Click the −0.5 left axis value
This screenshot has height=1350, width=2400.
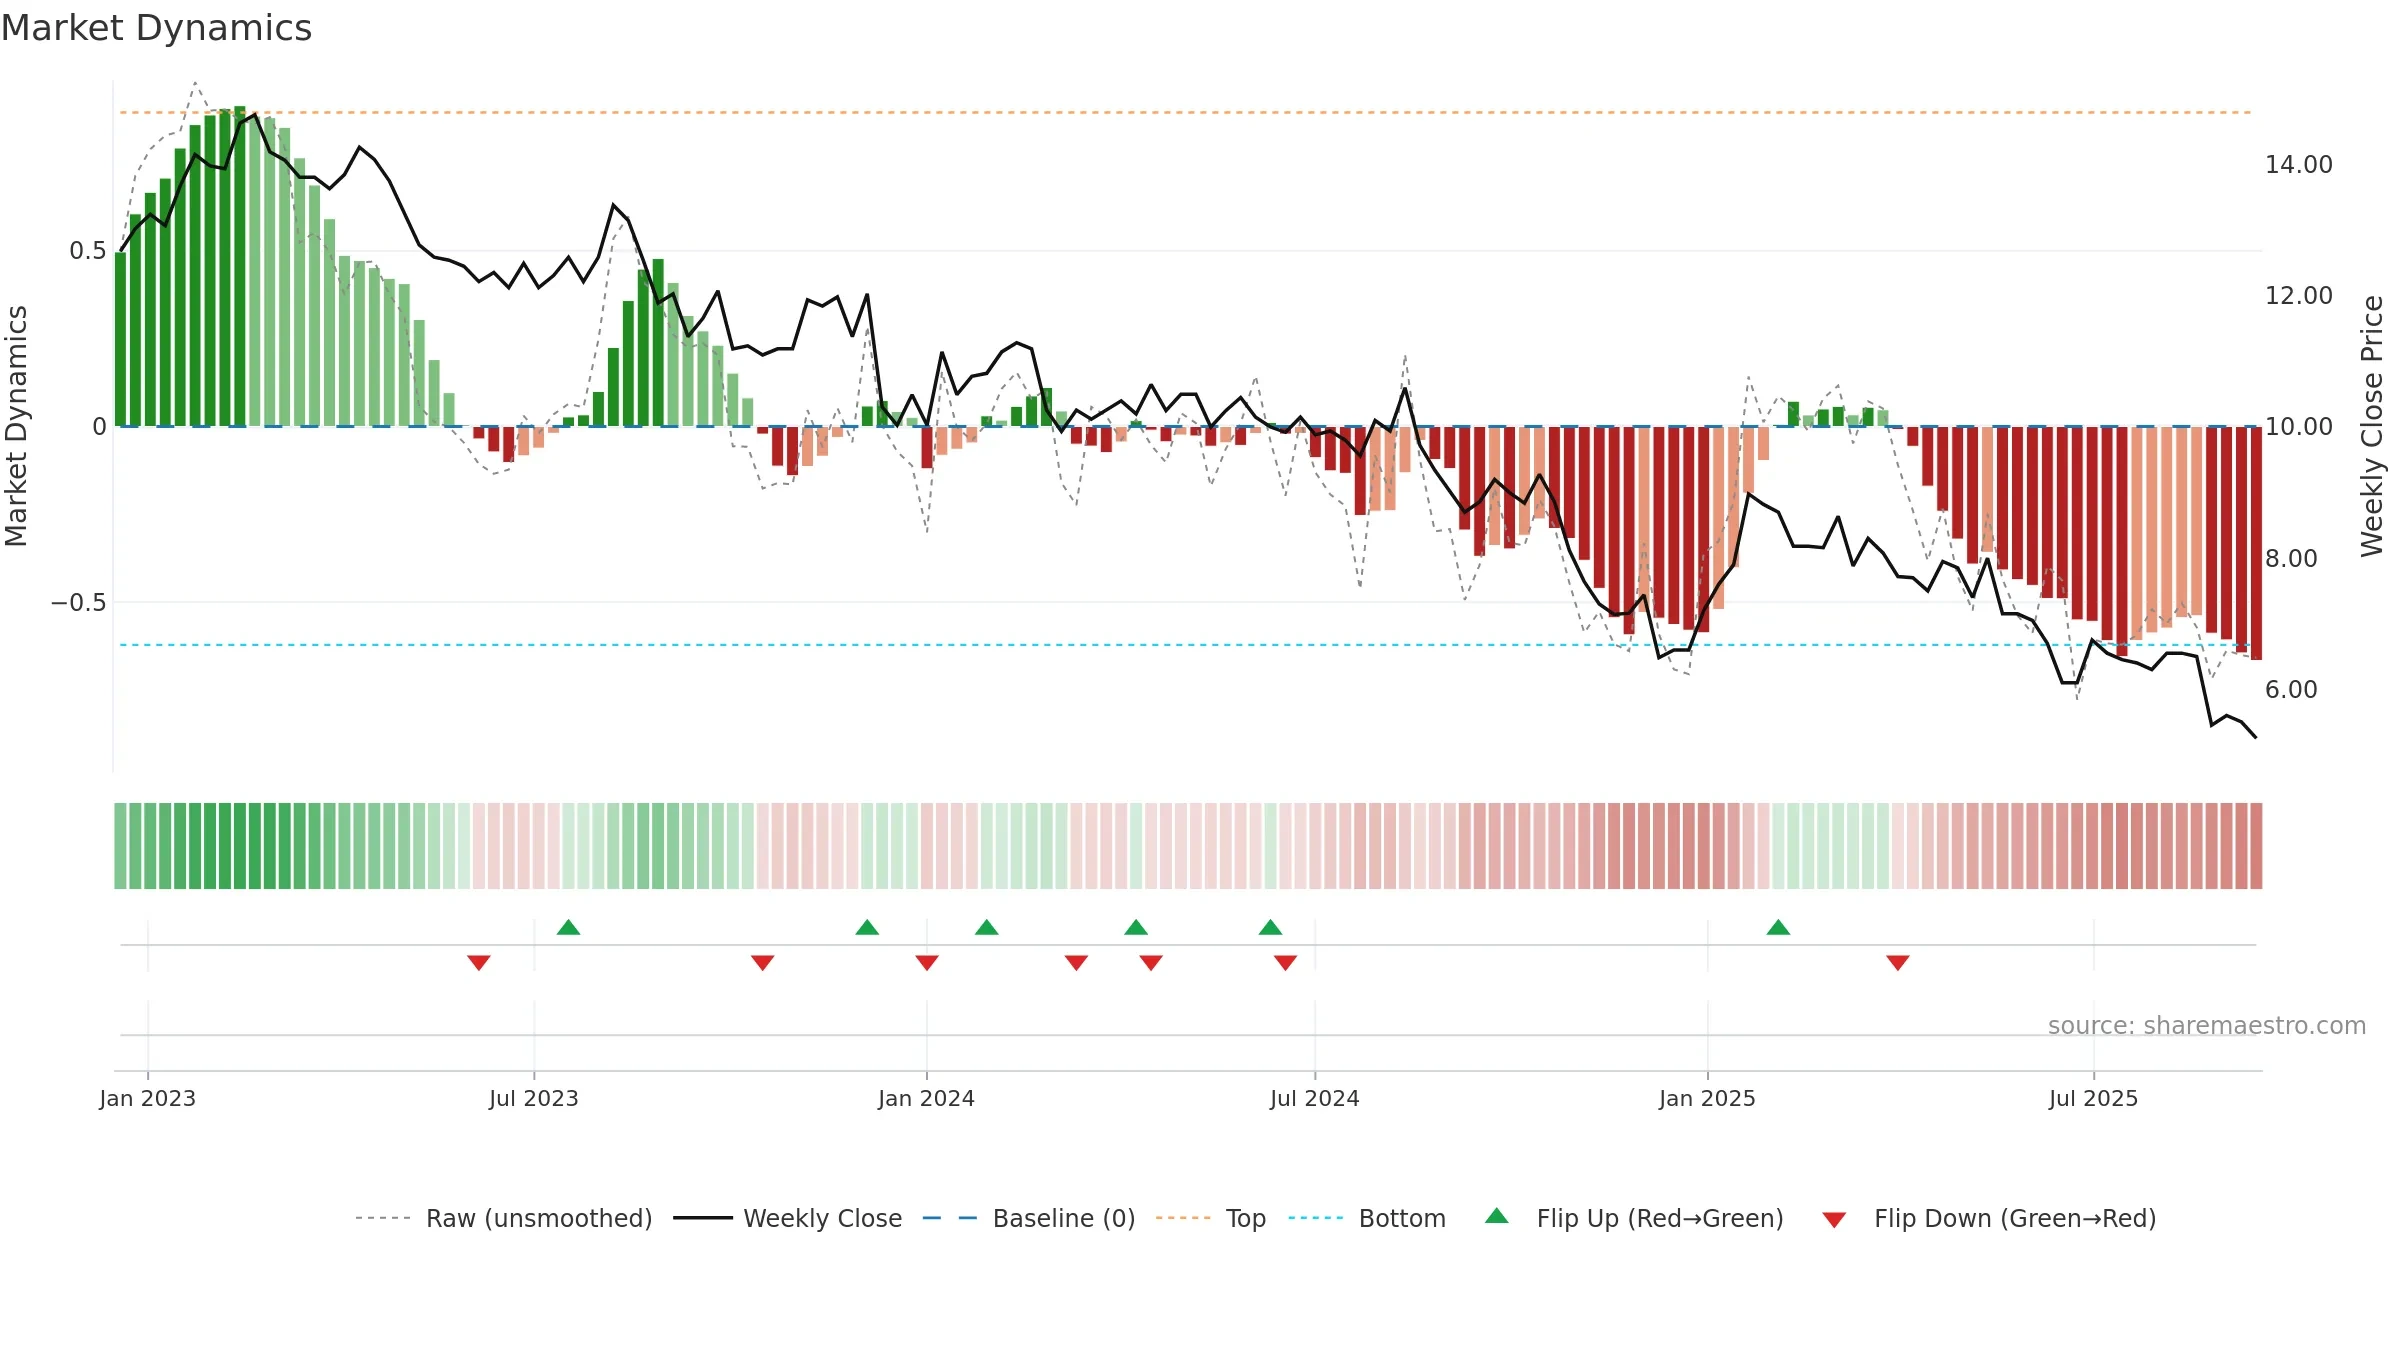pos(78,603)
